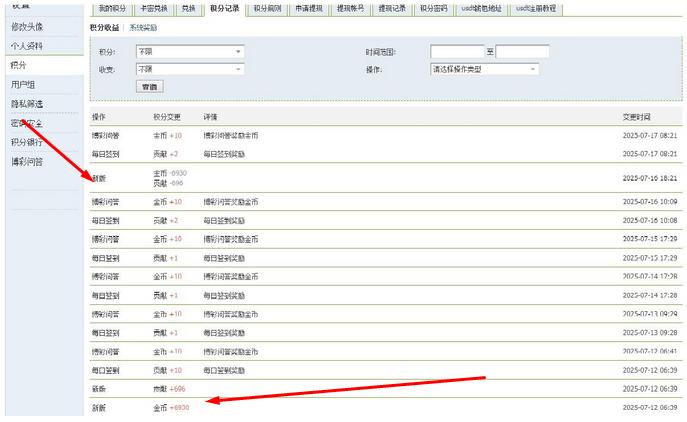Expand the 积分 type dropdown
Screen dimensions: 687x422
(190, 52)
